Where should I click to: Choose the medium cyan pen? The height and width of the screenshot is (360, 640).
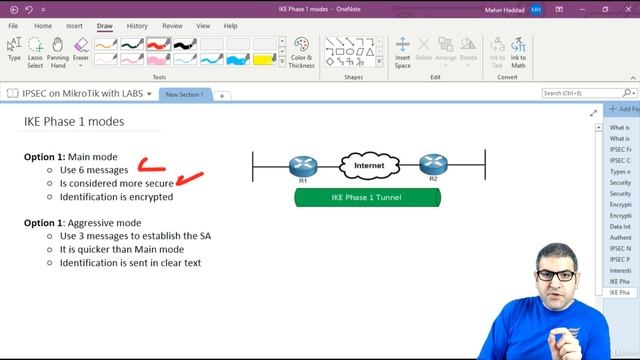pos(211,60)
